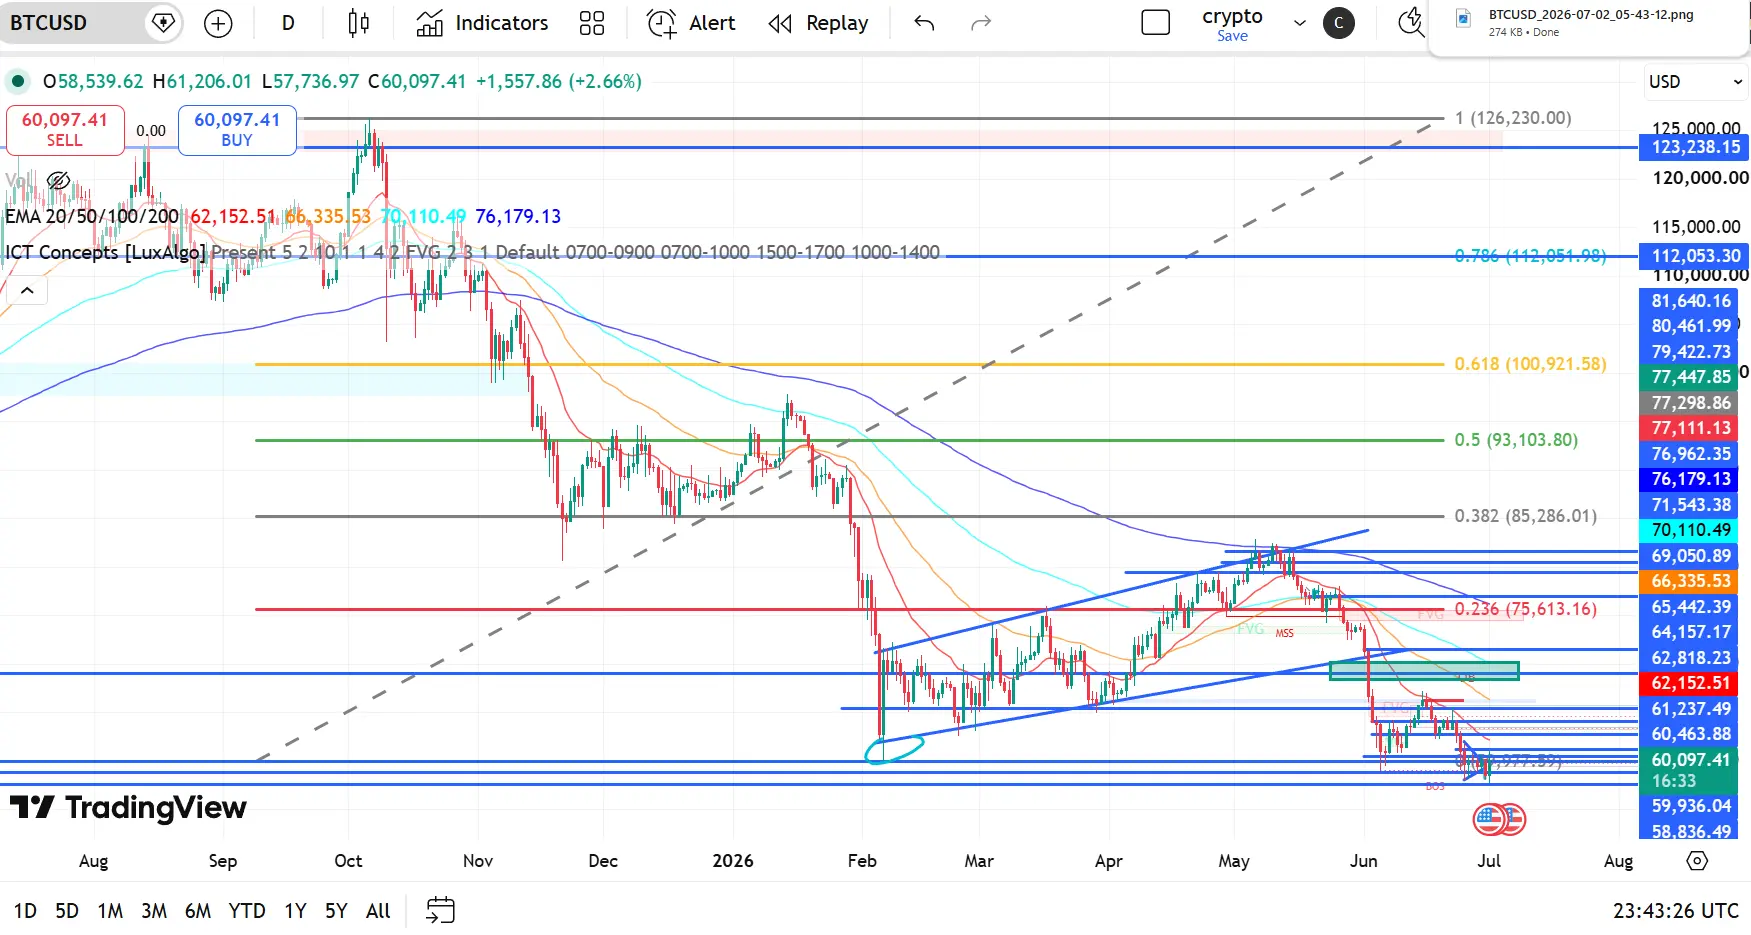Viewport: 1751px width, 935px height.
Task: Click the red 62,152.51 EMA price label
Action: pyautogui.click(x=1689, y=683)
